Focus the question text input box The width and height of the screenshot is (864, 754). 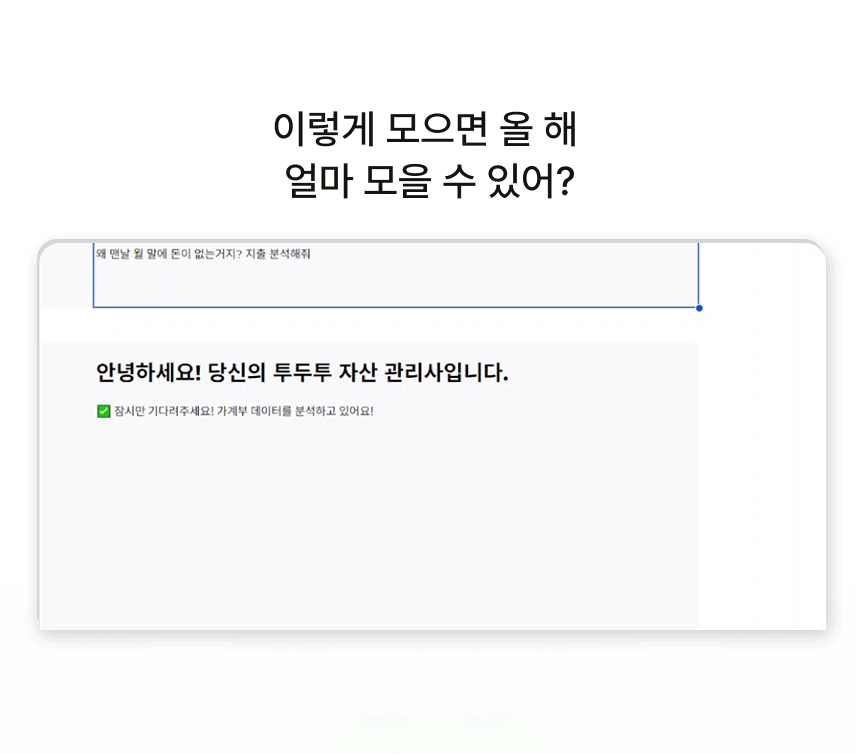coord(395,280)
